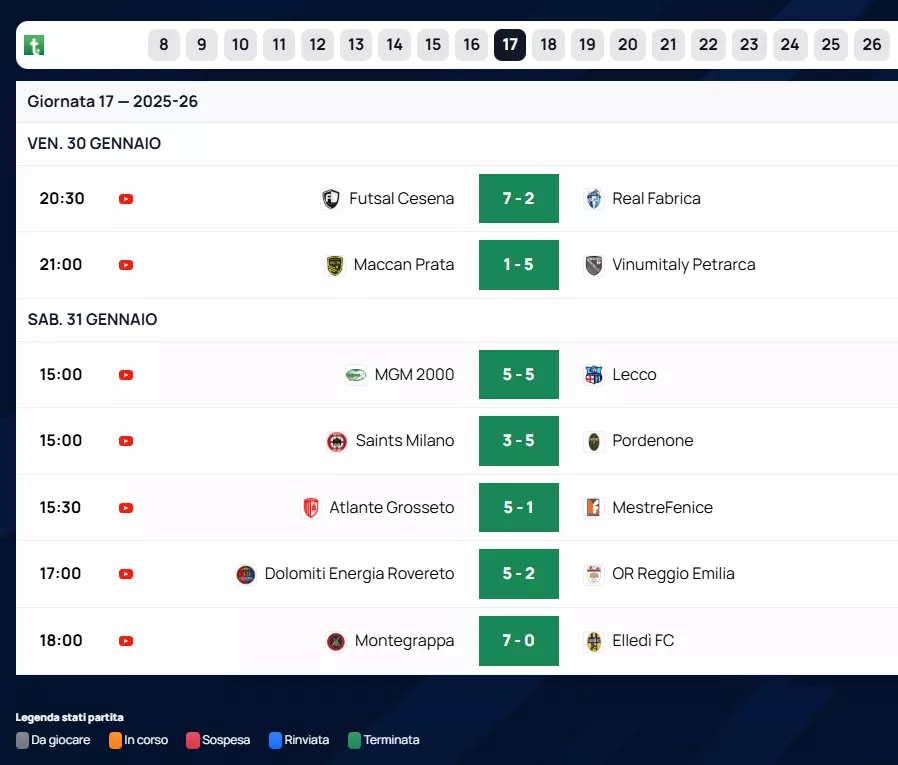Play YouTube stream for MGM 2000 match
Viewport: 898px width, 765px height.
[x=126, y=375]
